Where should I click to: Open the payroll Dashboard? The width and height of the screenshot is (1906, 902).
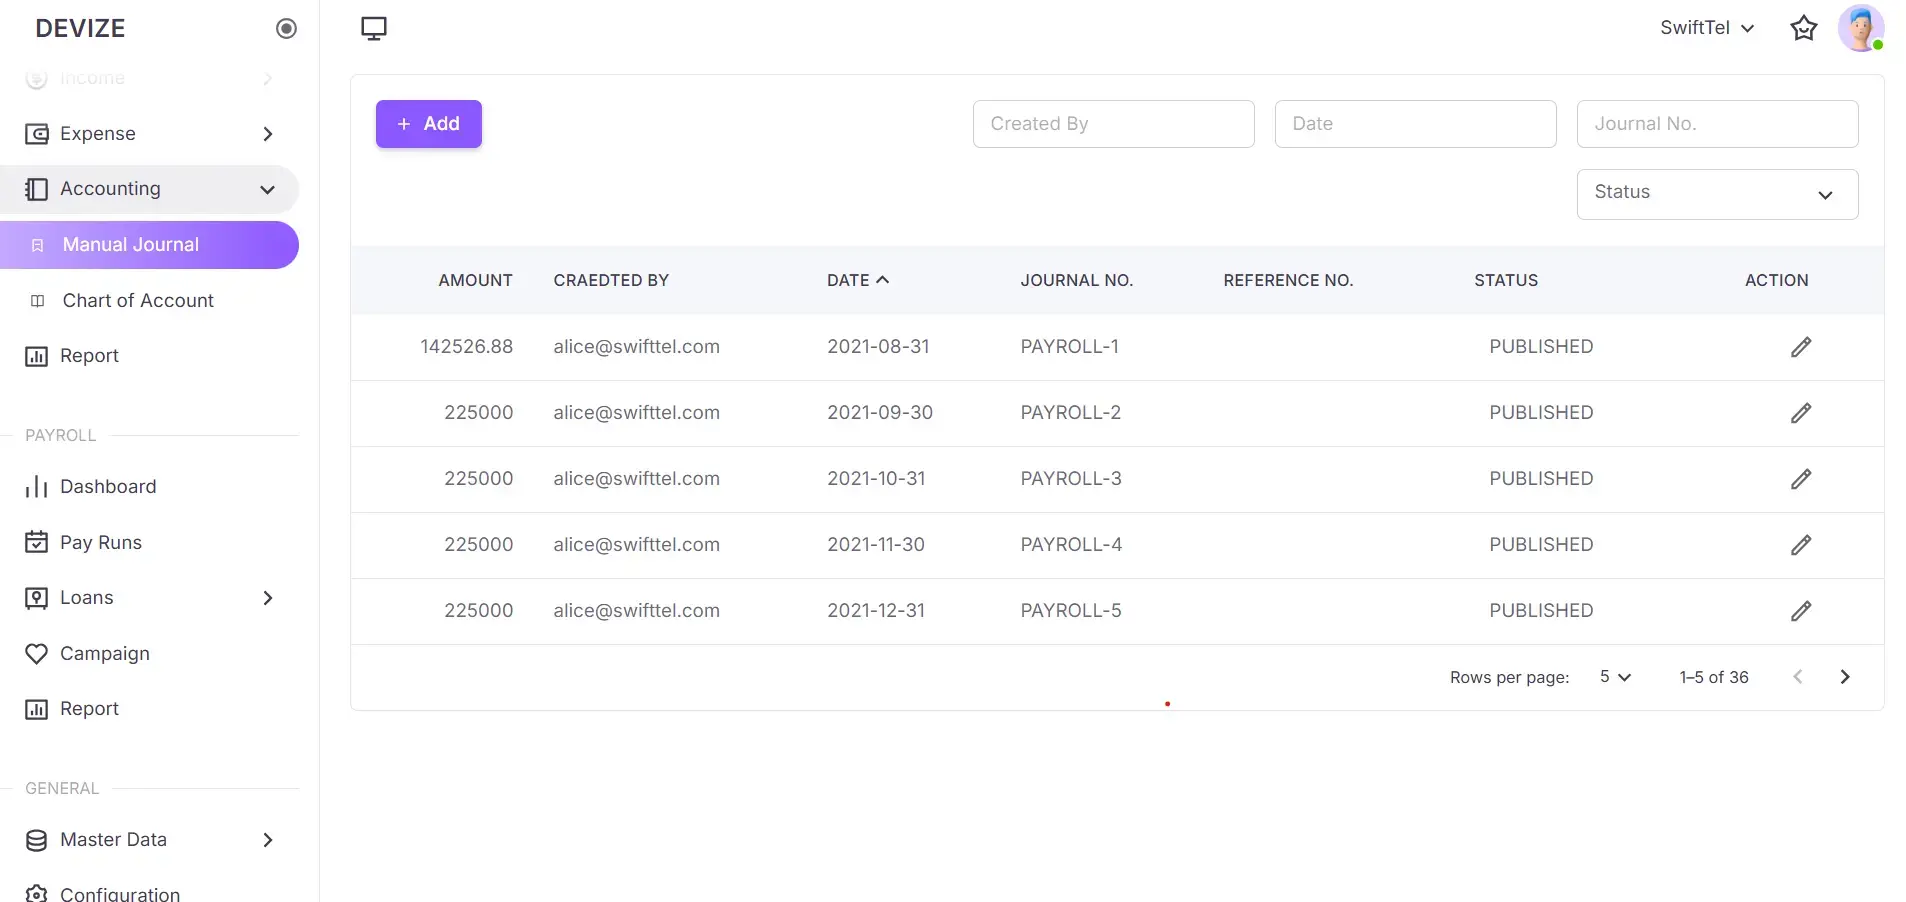click(108, 487)
